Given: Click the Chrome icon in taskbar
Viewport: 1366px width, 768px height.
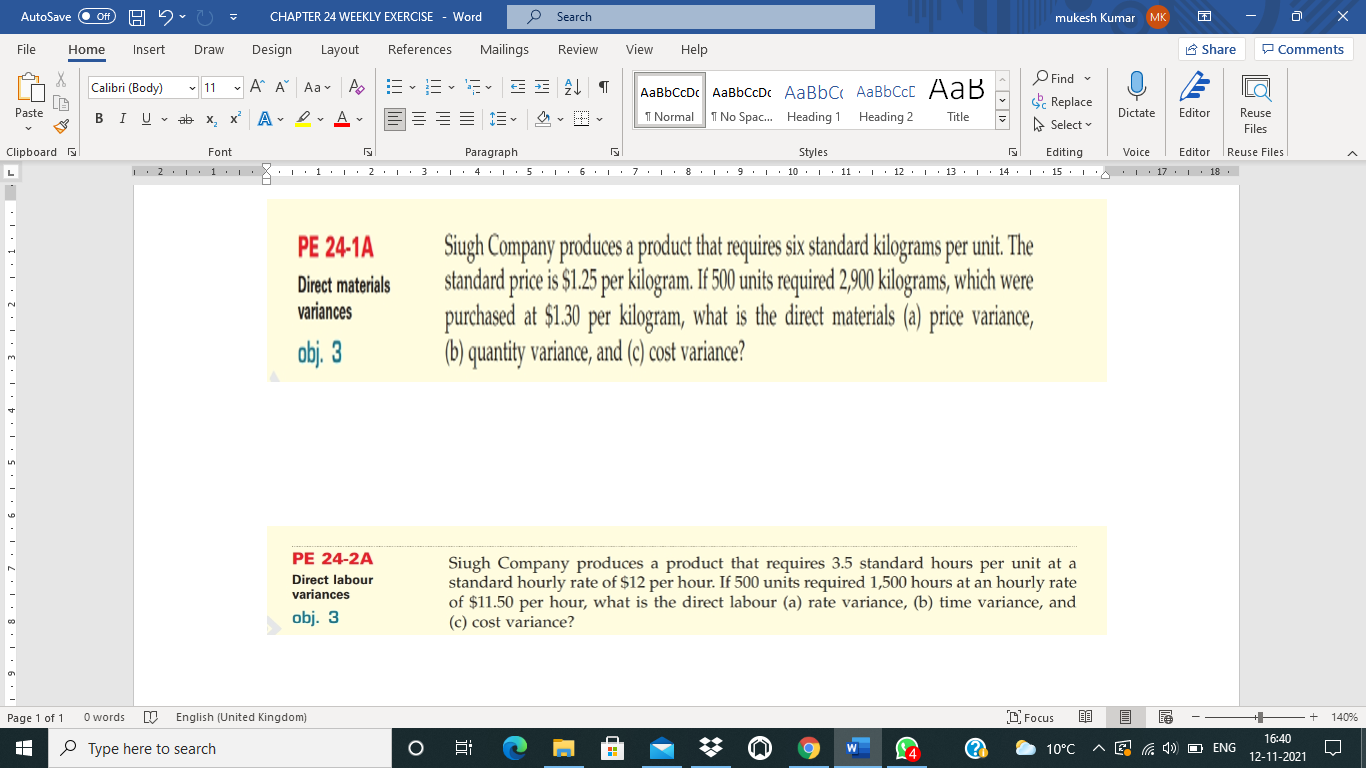Looking at the screenshot, I should pos(809,748).
